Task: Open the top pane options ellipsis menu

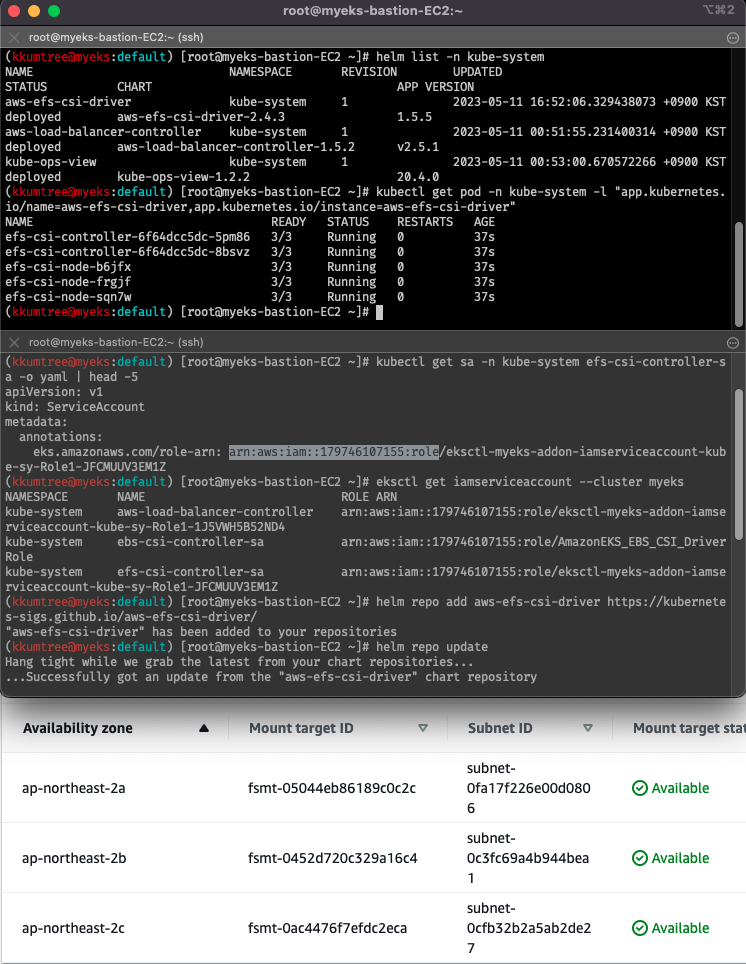Action: (732, 38)
